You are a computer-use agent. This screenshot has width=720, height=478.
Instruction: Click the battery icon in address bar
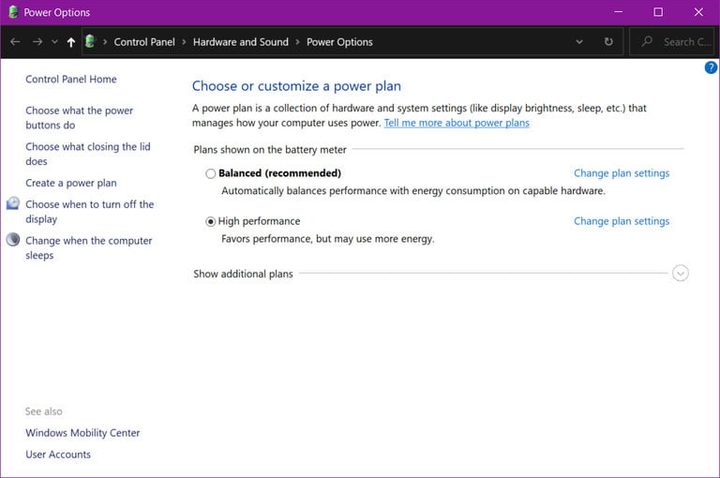[90, 41]
